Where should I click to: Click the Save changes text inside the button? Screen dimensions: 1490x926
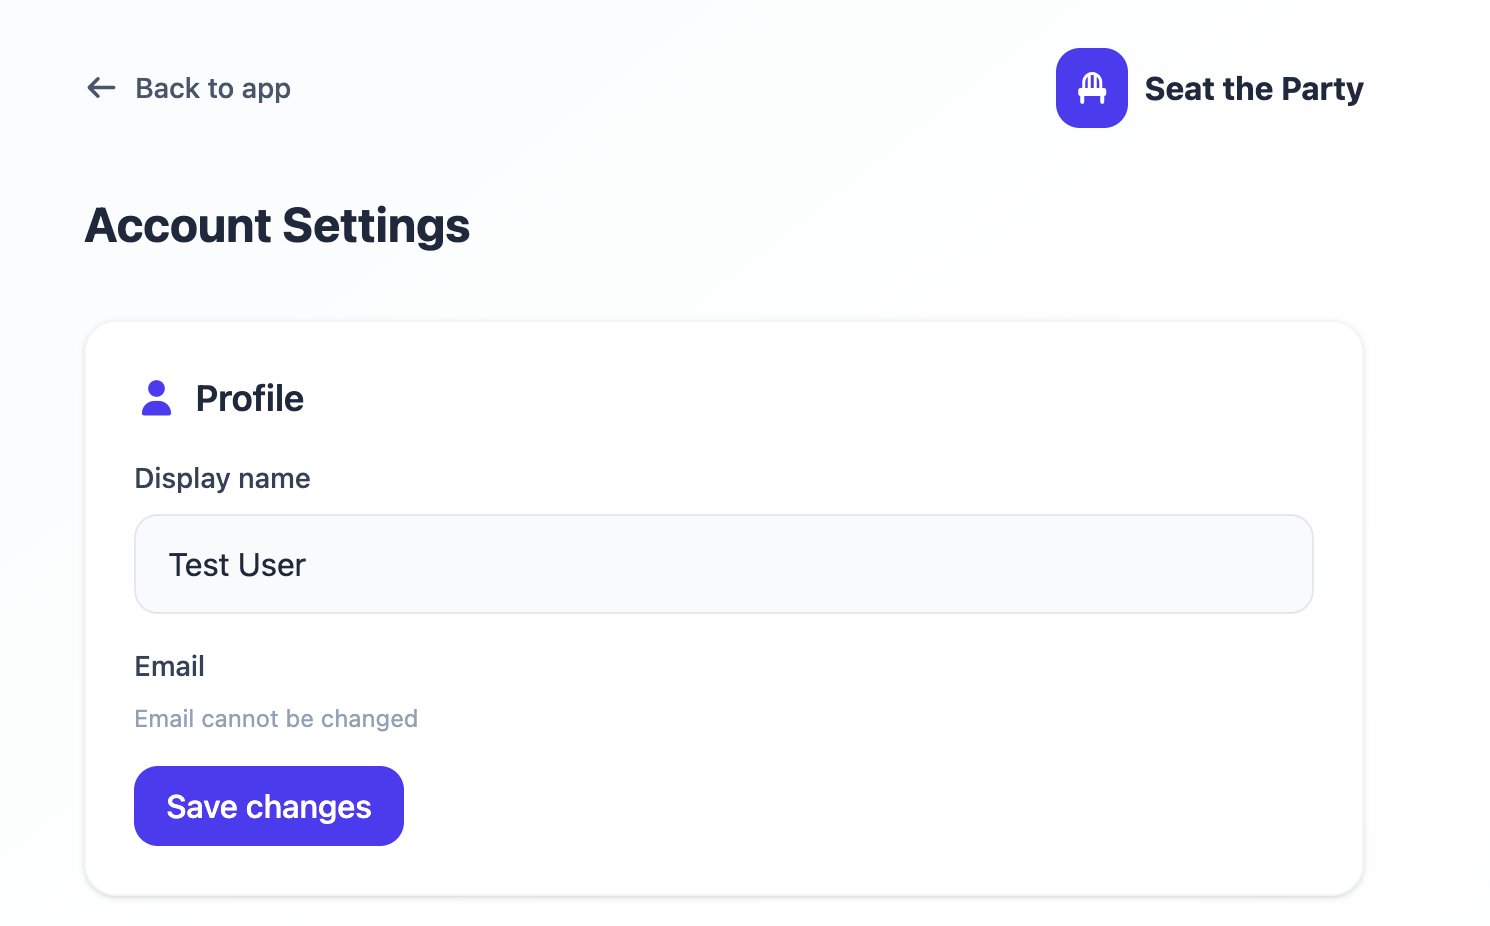tap(268, 806)
